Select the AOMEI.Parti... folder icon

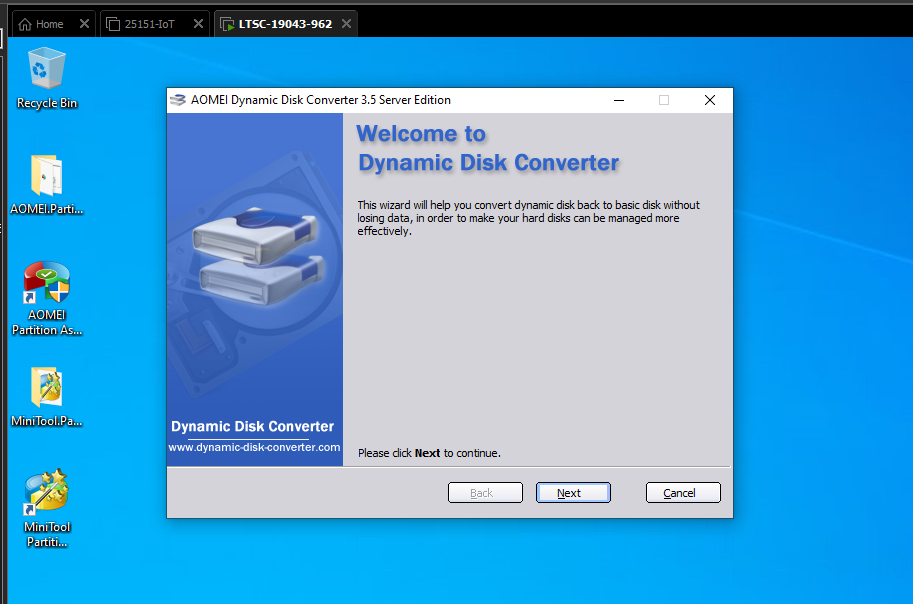pos(47,185)
